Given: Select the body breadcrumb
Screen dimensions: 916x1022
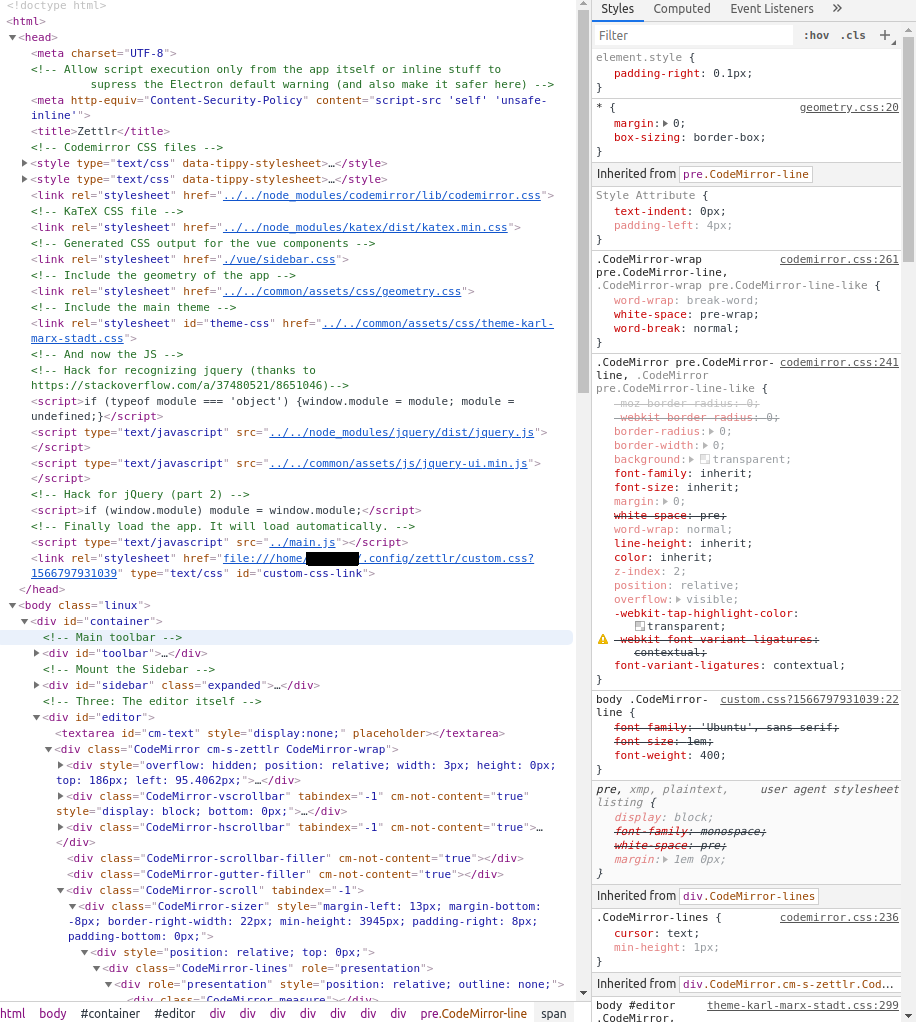Looking at the screenshot, I should pyautogui.click(x=53, y=1014).
